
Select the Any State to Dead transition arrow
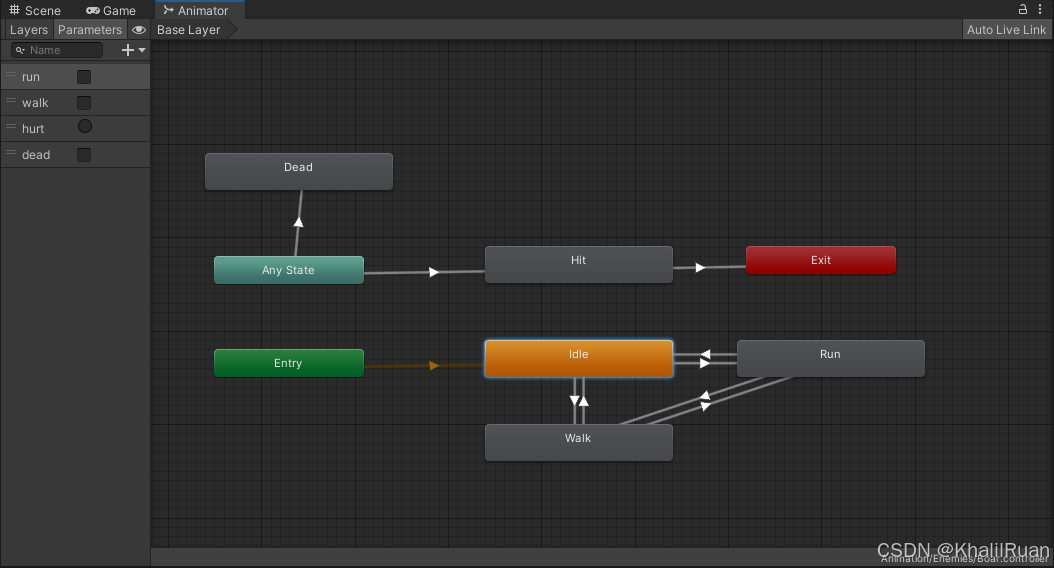298,222
